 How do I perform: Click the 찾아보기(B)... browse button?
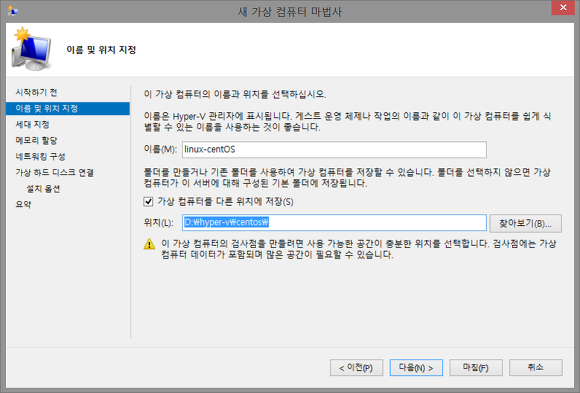[525, 224]
